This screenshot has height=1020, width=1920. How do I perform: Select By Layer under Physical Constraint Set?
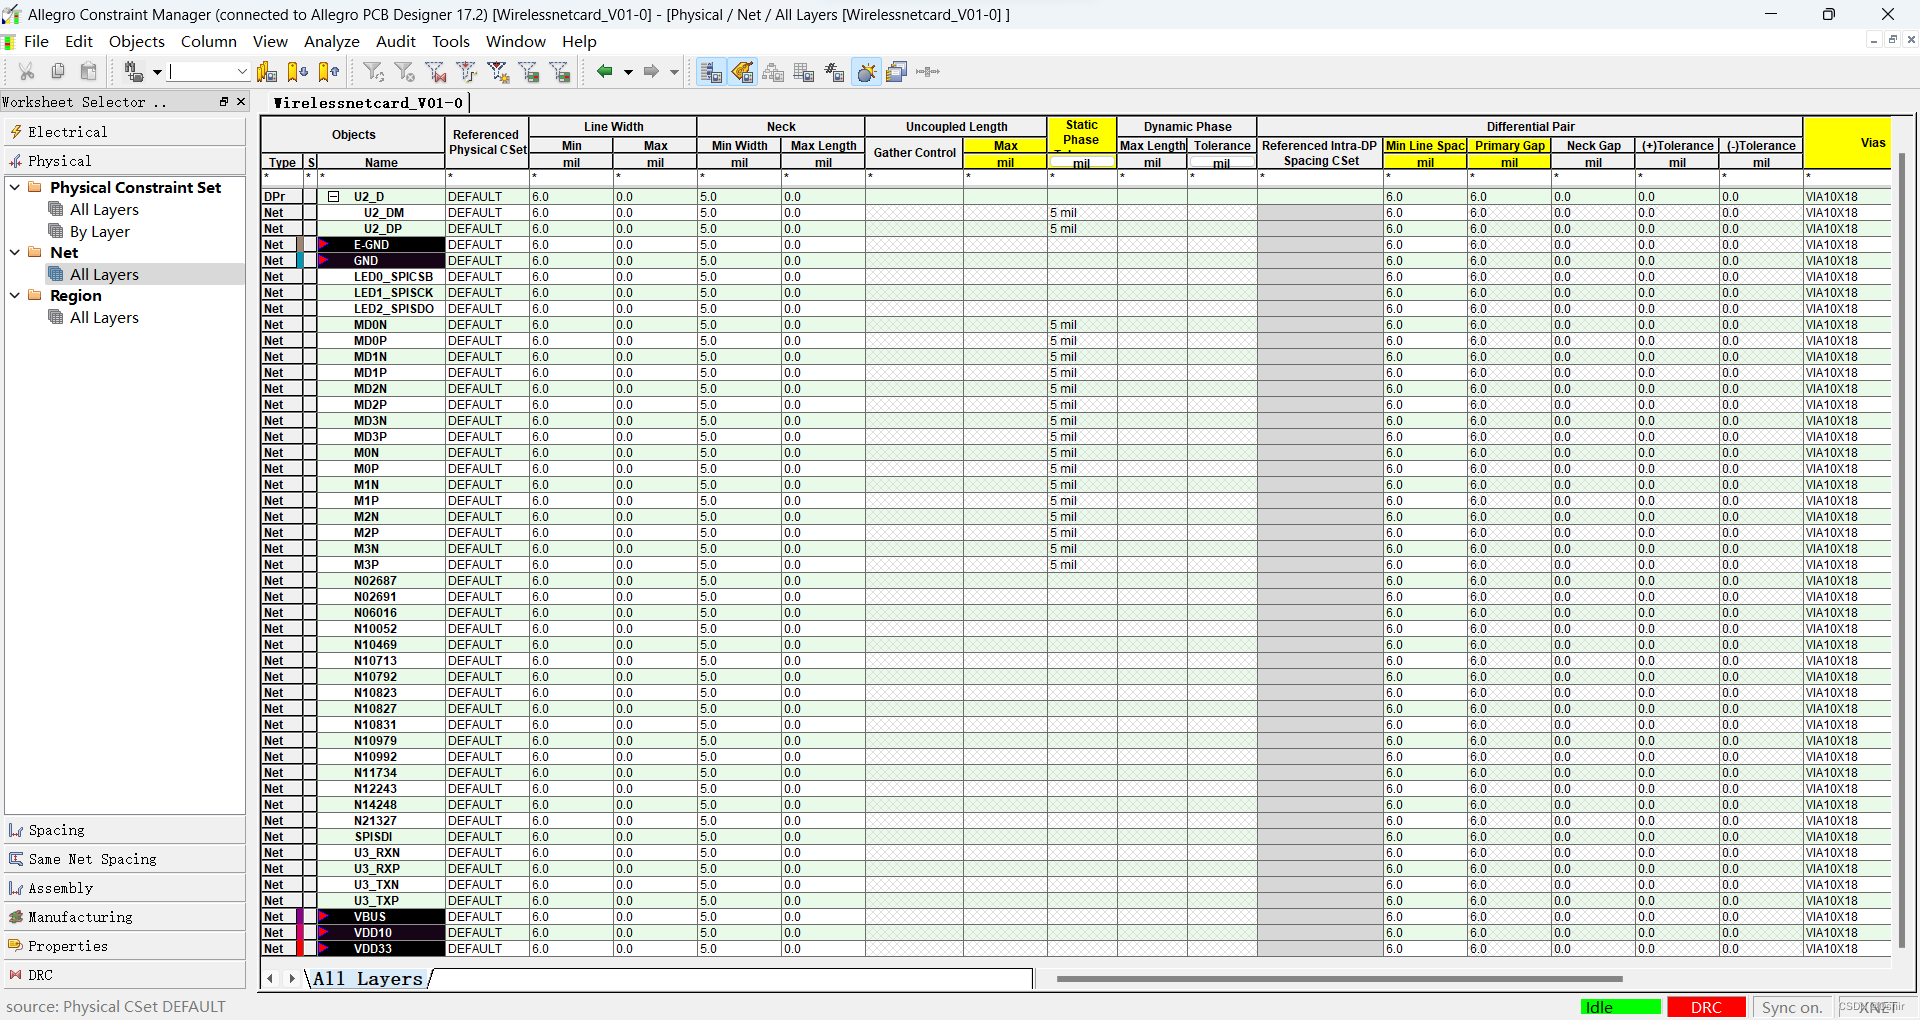click(x=99, y=232)
